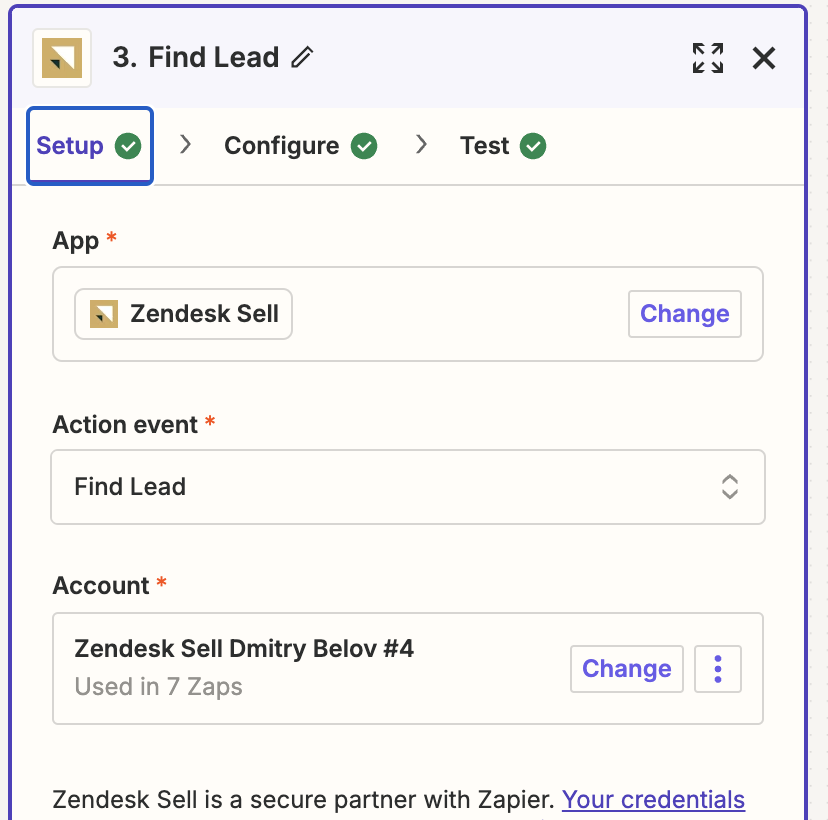Expand the panel to full screen

(x=708, y=58)
